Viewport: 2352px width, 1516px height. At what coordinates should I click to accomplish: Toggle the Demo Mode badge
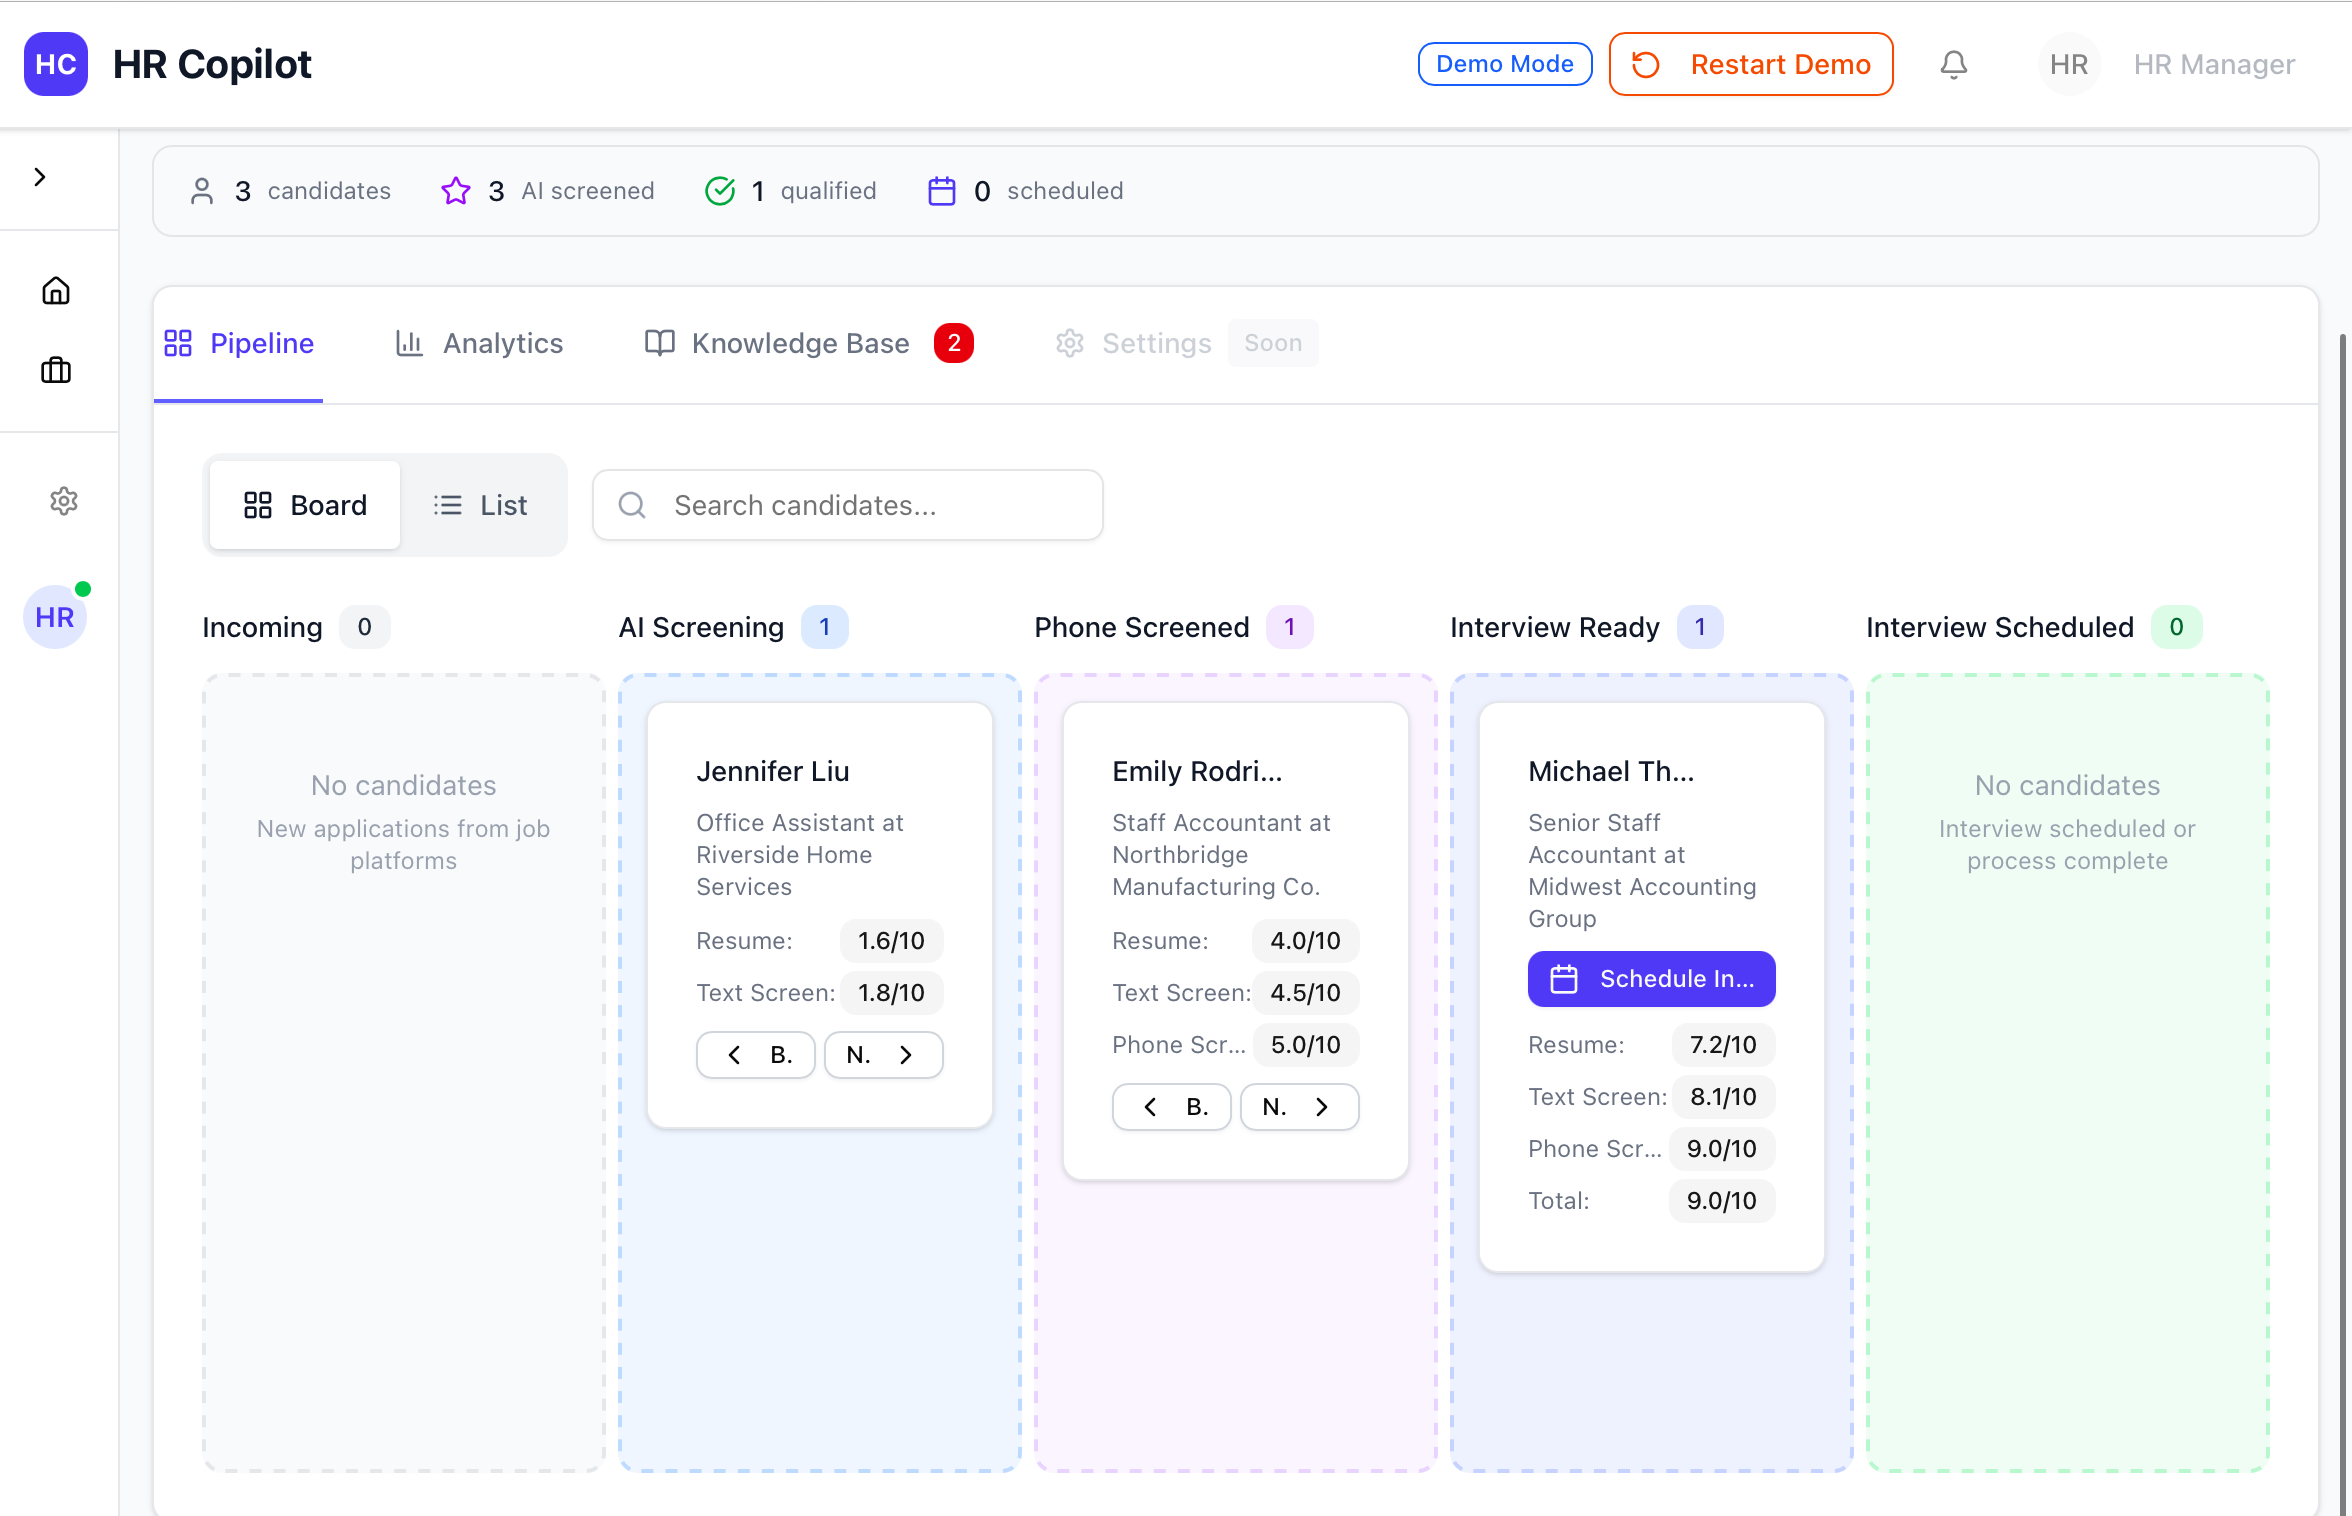coord(1504,64)
